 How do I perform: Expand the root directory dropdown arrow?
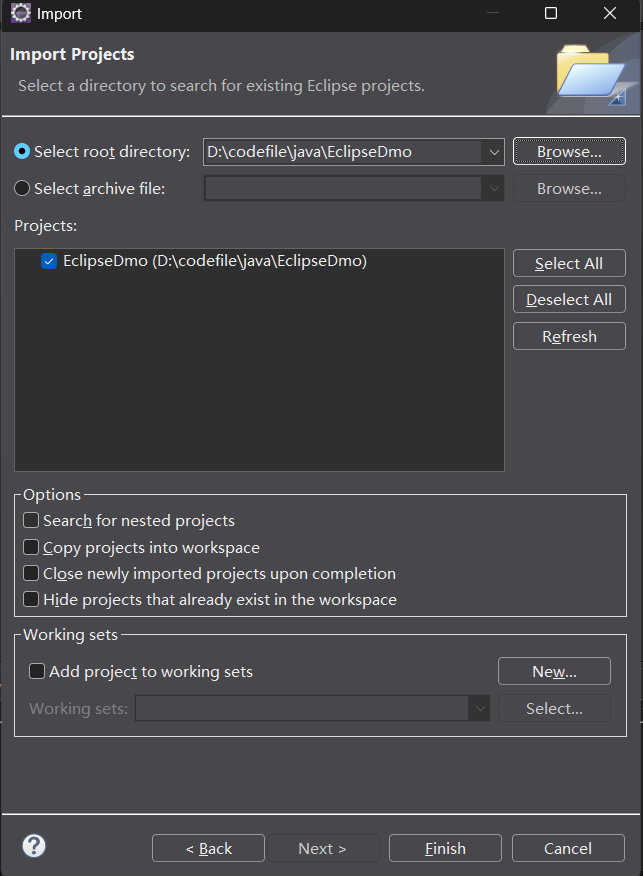click(x=494, y=152)
